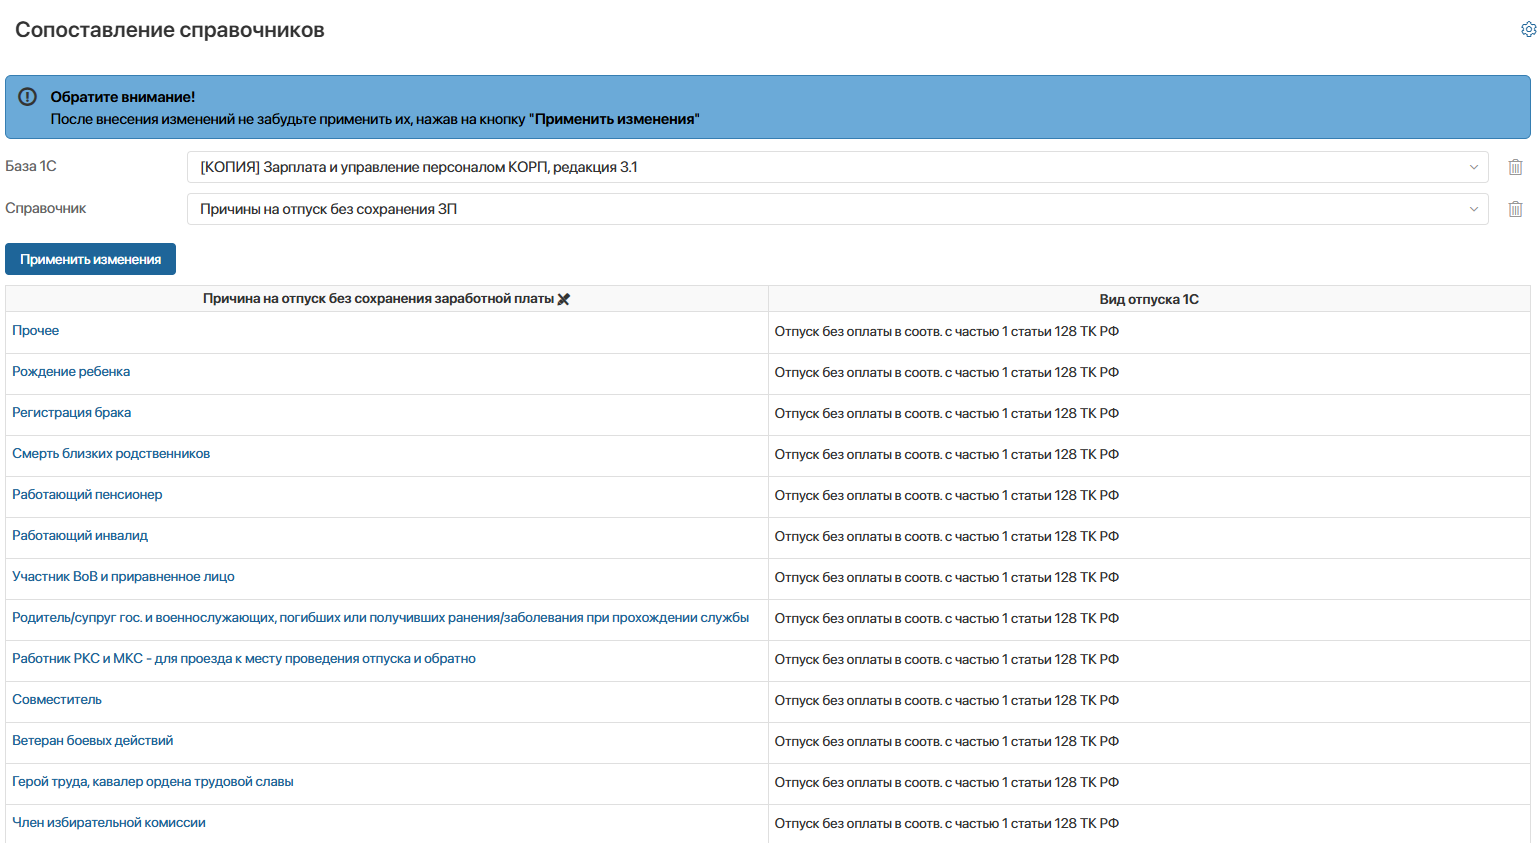This screenshot has height=843, width=1538.
Task: Click the Работающий пенсионер link
Action: 87,495
